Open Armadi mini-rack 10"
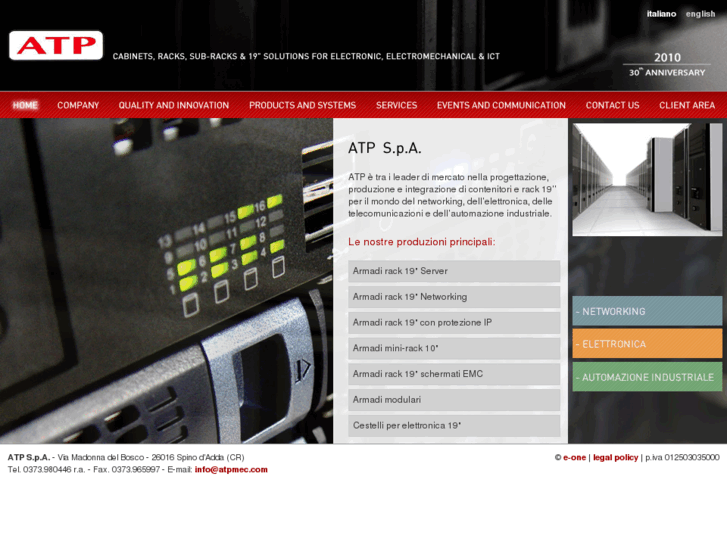This screenshot has width=727, height=545. (x=454, y=348)
